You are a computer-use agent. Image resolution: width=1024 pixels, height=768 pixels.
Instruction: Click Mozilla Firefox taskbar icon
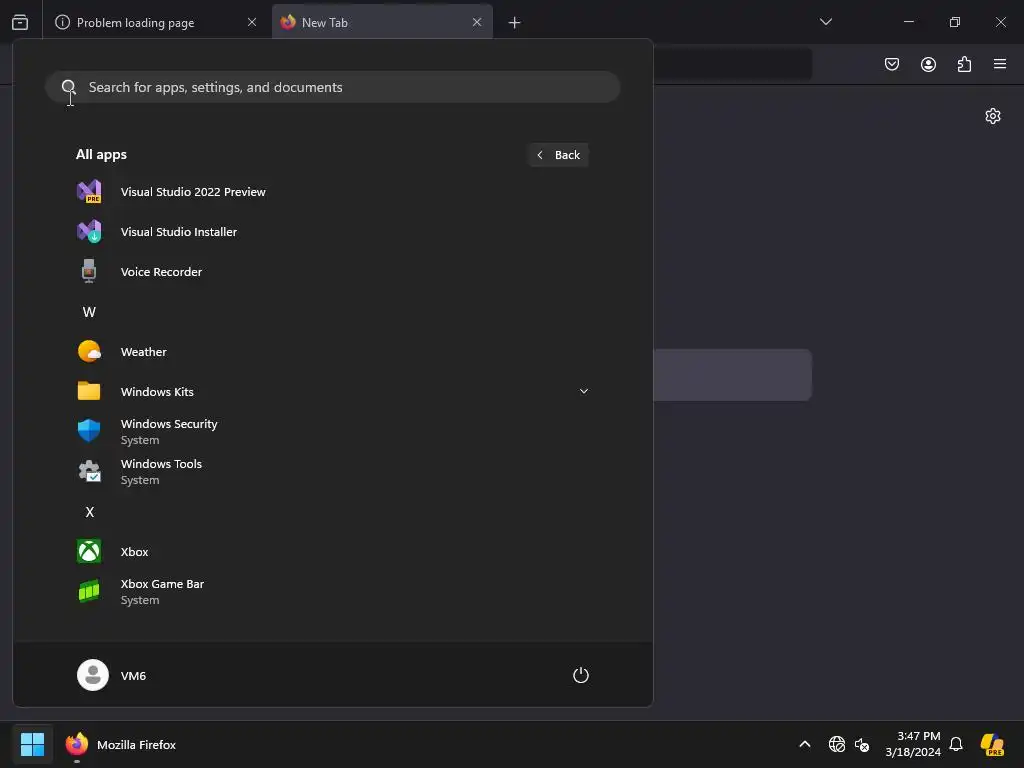point(76,744)
